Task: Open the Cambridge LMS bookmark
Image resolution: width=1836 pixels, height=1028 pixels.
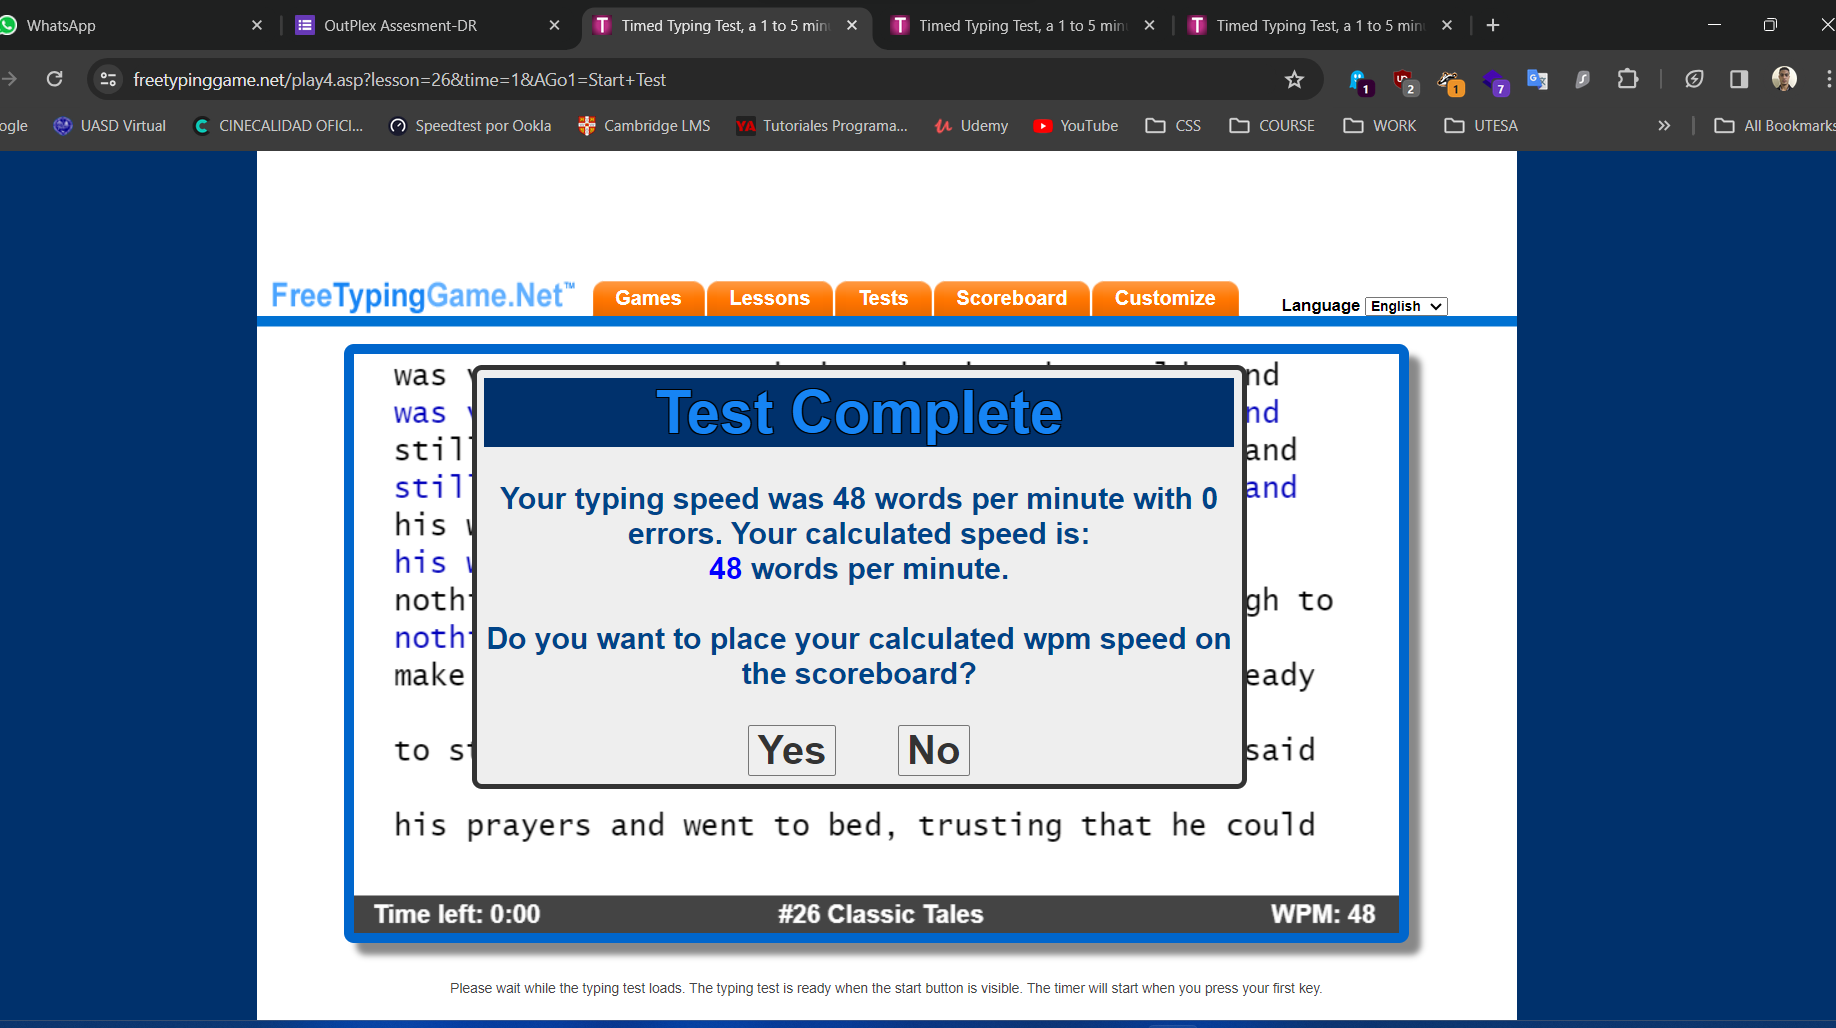Action: [x=645, y=126]
